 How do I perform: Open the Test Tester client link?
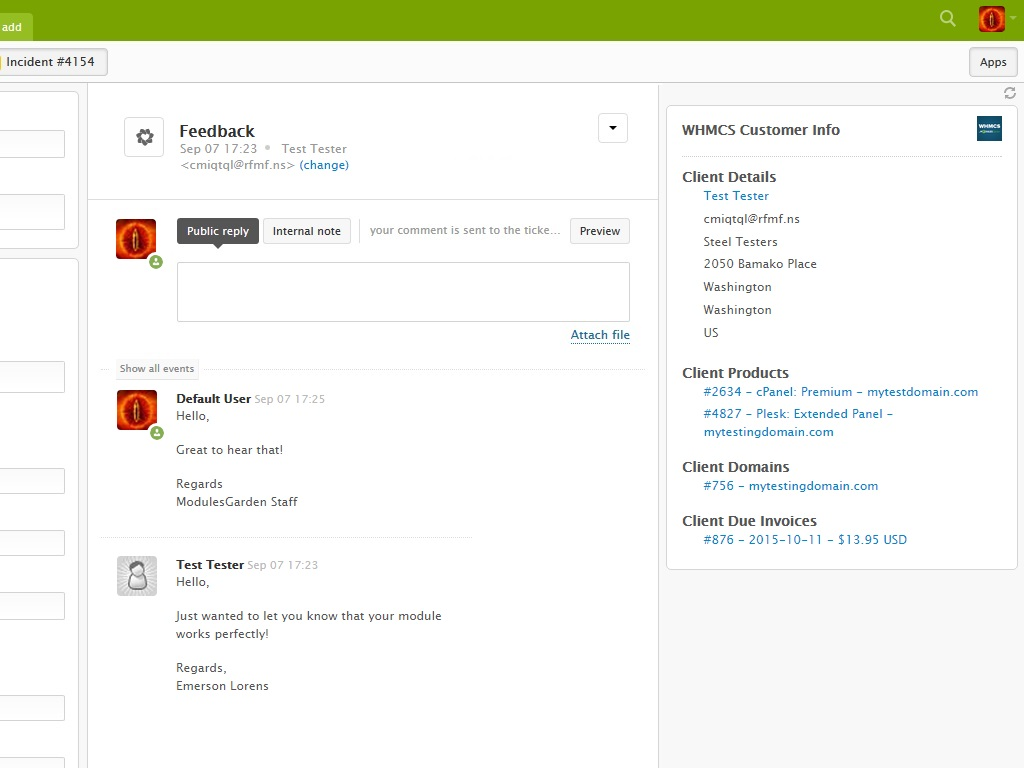[736, 196]
